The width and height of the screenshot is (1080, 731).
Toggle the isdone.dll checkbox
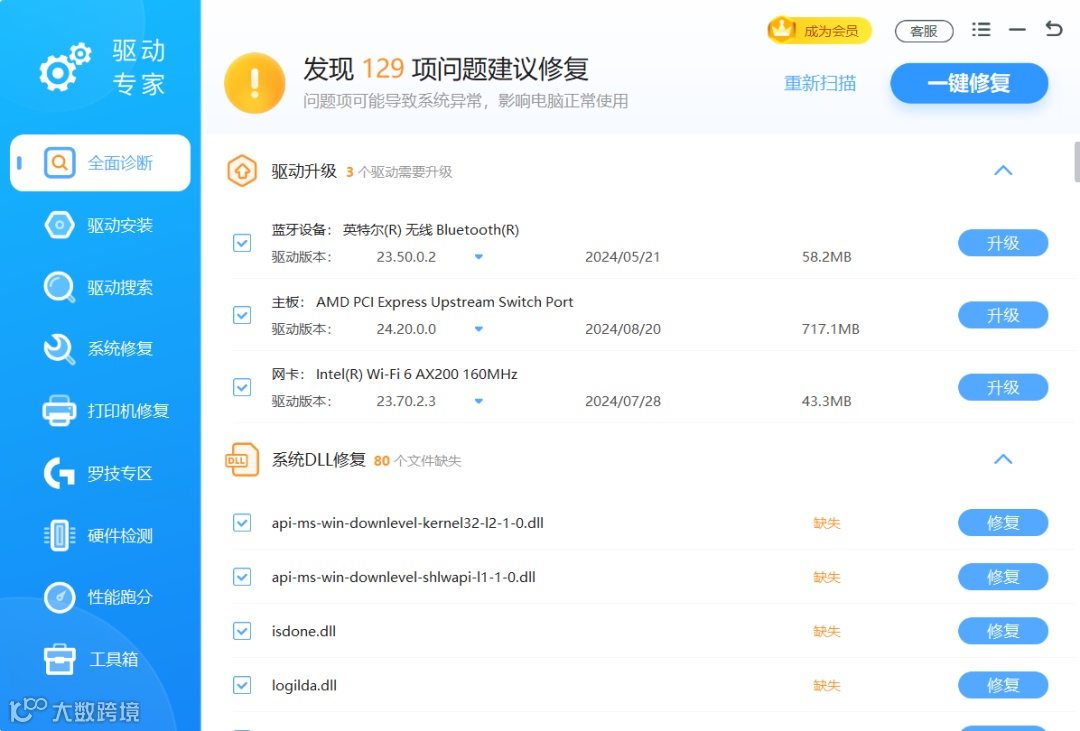[242, 631]
